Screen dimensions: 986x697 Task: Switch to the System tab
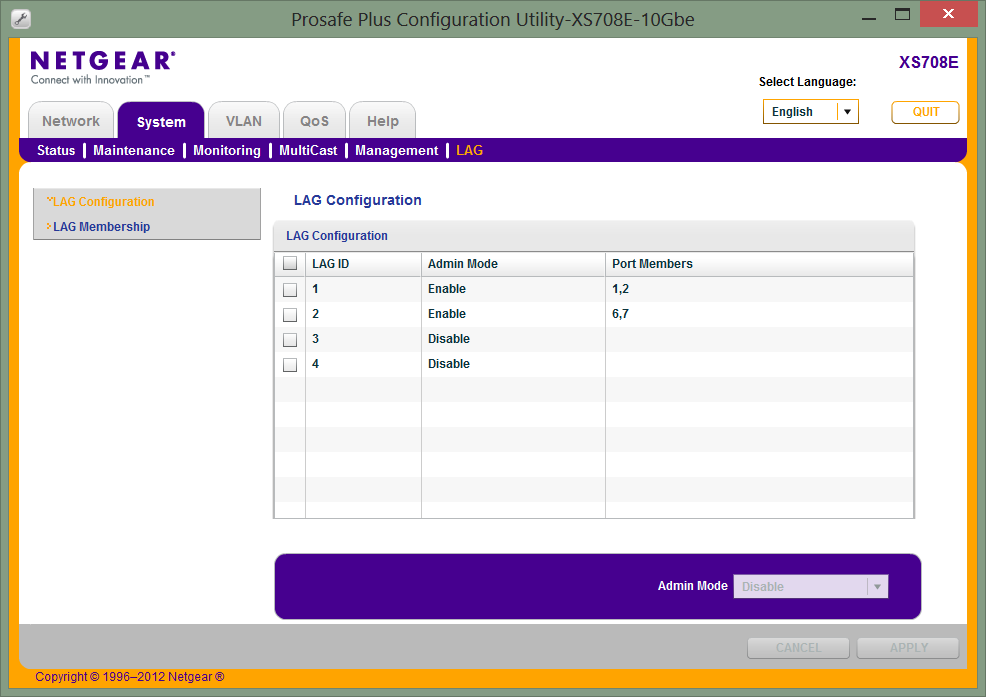(x=161, y=120)
